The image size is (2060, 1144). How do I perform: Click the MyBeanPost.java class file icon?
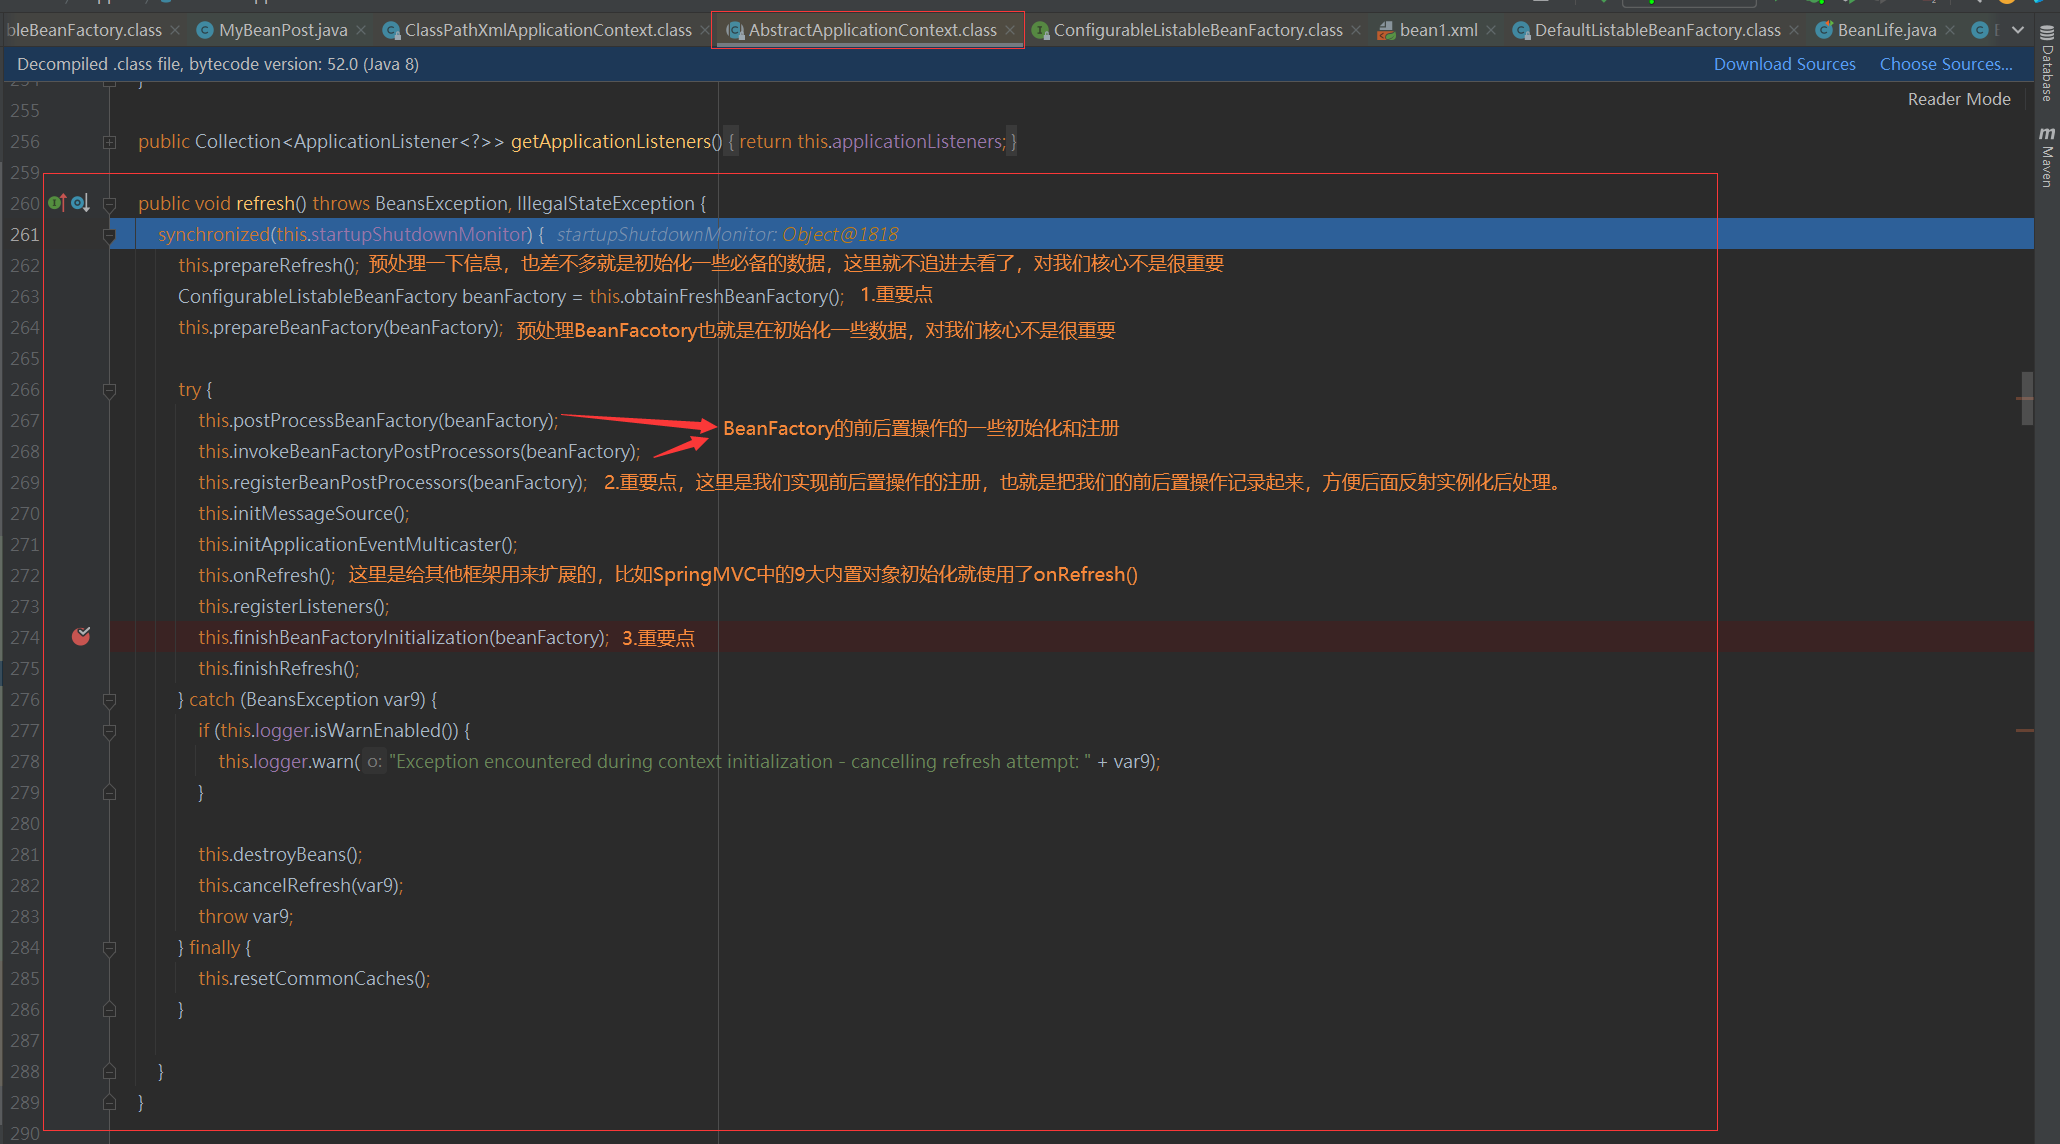(204, 30)
